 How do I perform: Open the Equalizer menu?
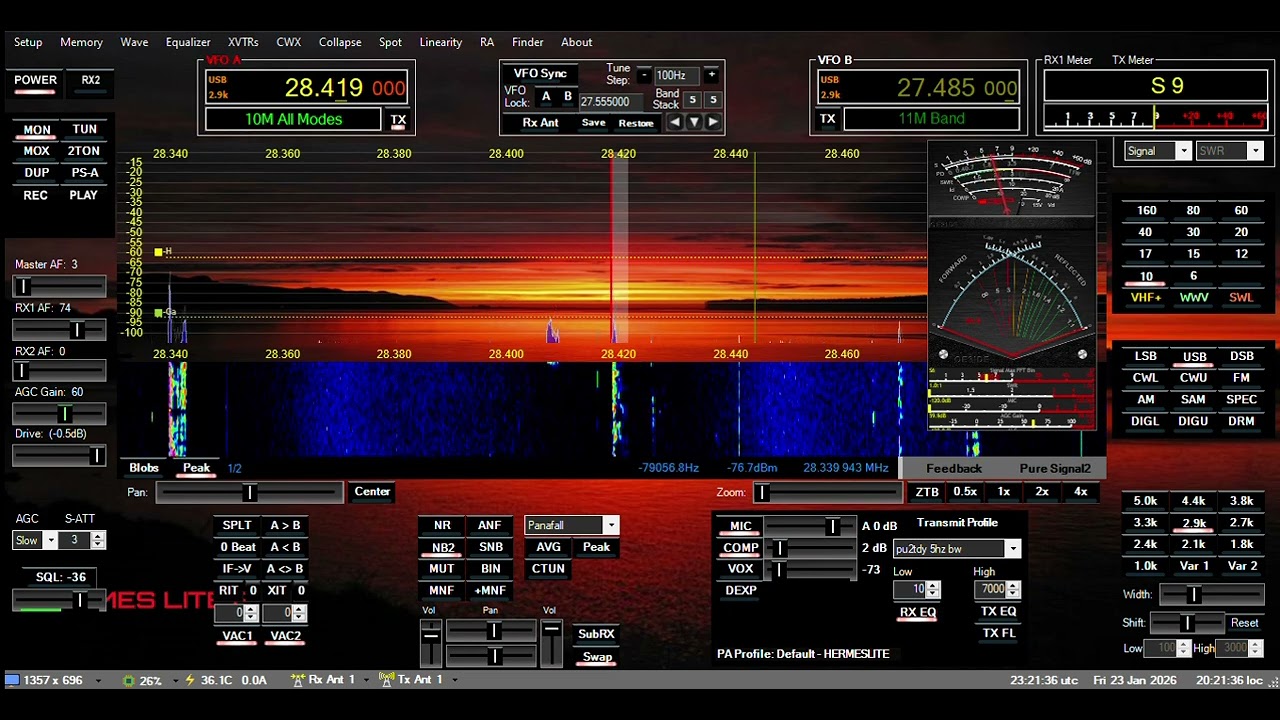[x=188, y=42]
